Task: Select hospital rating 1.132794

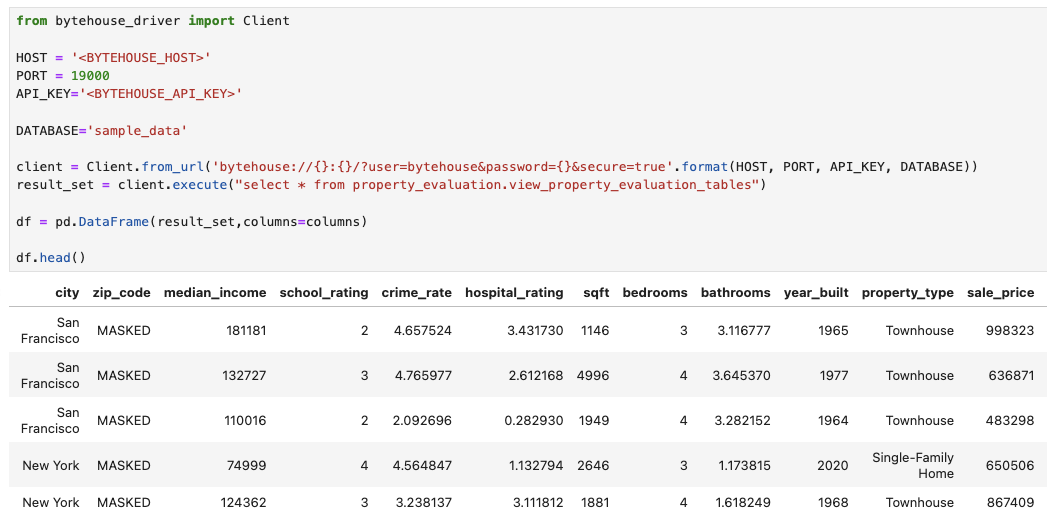Action: tap(537, 466)
